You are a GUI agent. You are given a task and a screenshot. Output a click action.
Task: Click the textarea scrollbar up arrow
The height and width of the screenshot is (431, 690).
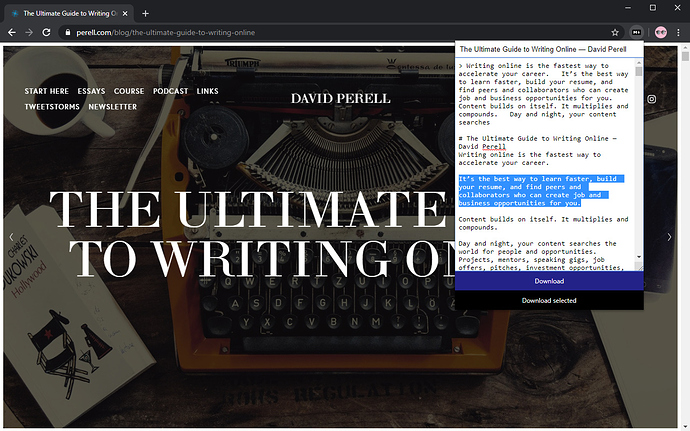(639, 63)
